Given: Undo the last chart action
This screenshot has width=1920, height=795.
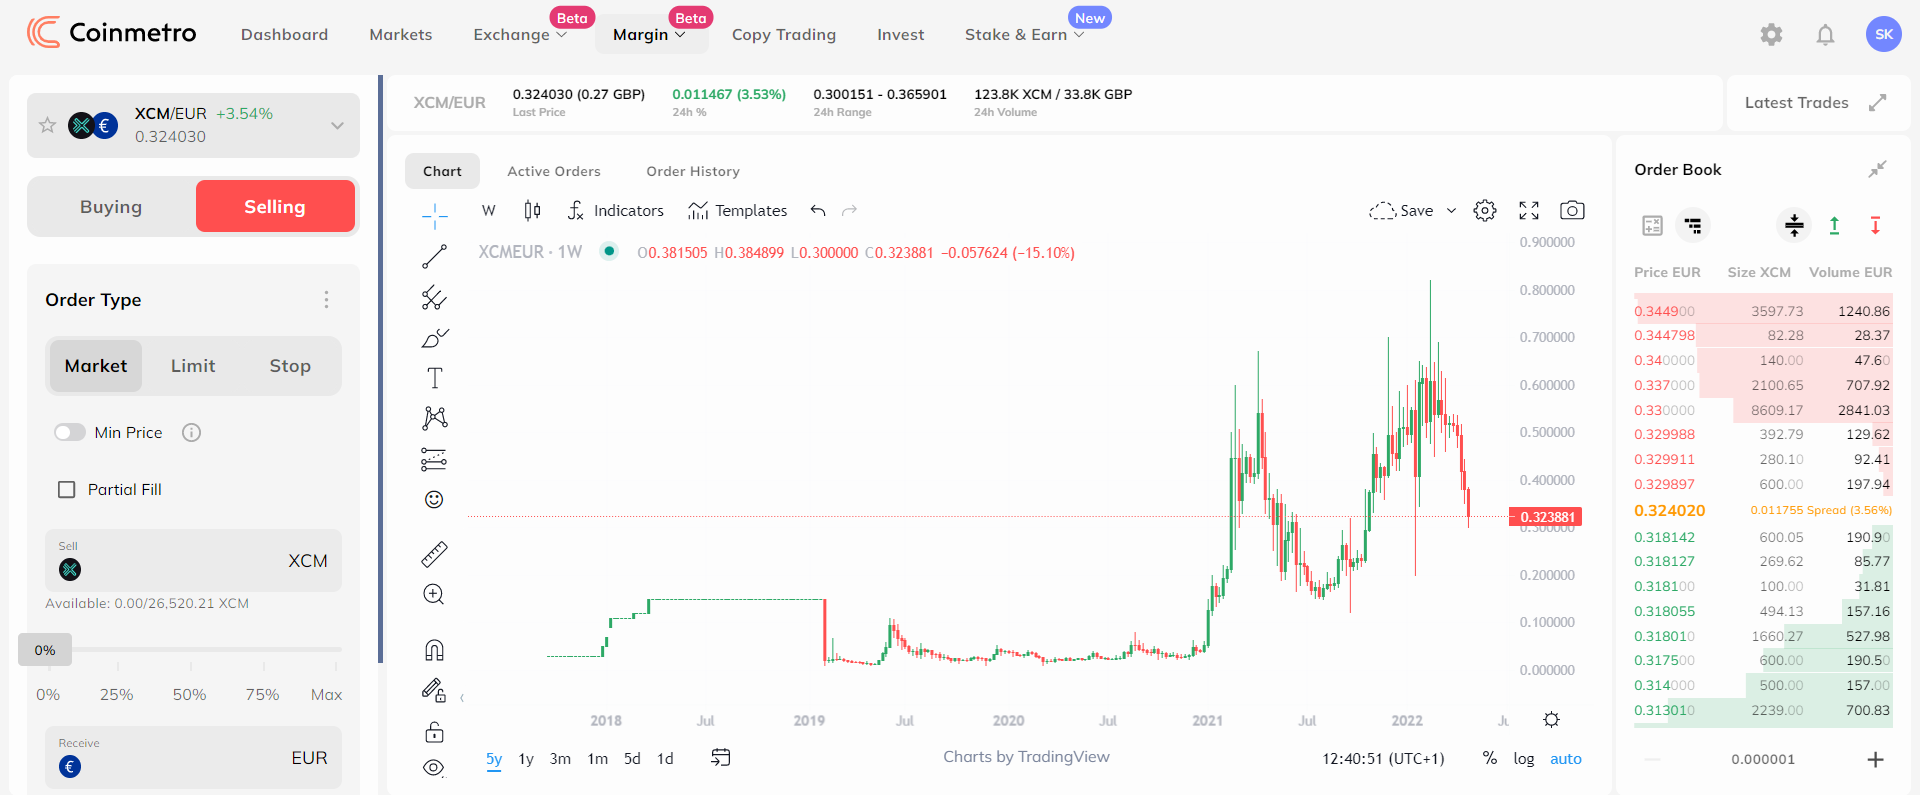Looking at the screenshot, I should [x=818, y=210].
